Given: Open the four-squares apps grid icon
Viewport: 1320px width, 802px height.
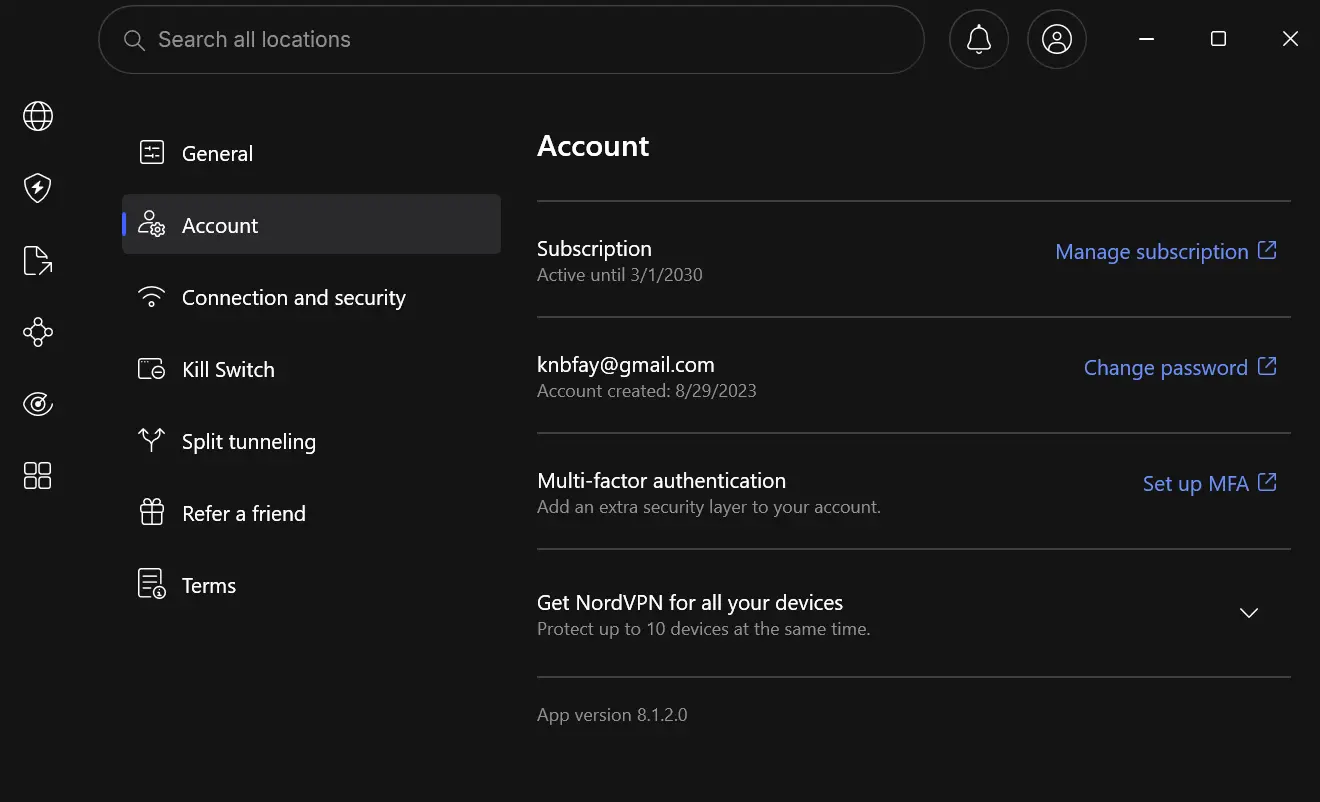Looking at the screenshot, I should (38, 476).
